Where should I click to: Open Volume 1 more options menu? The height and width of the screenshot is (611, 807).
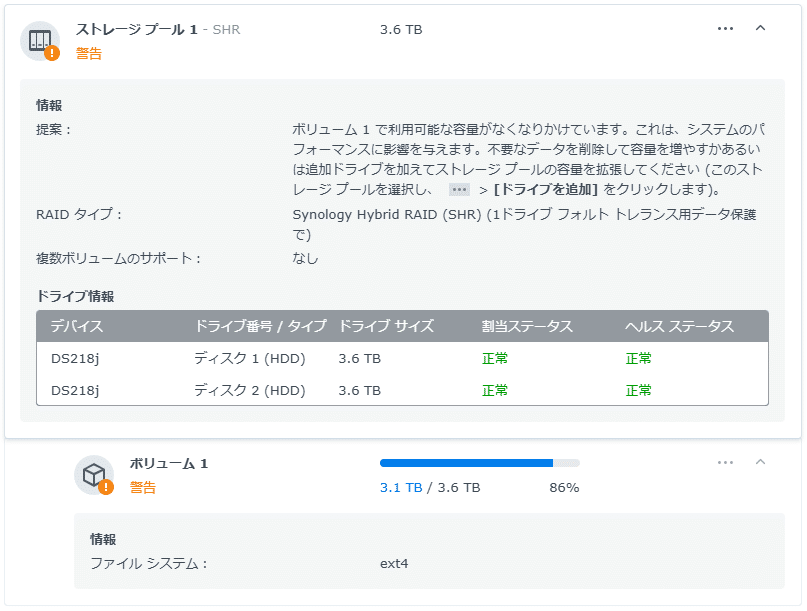(x=726, y=463)
